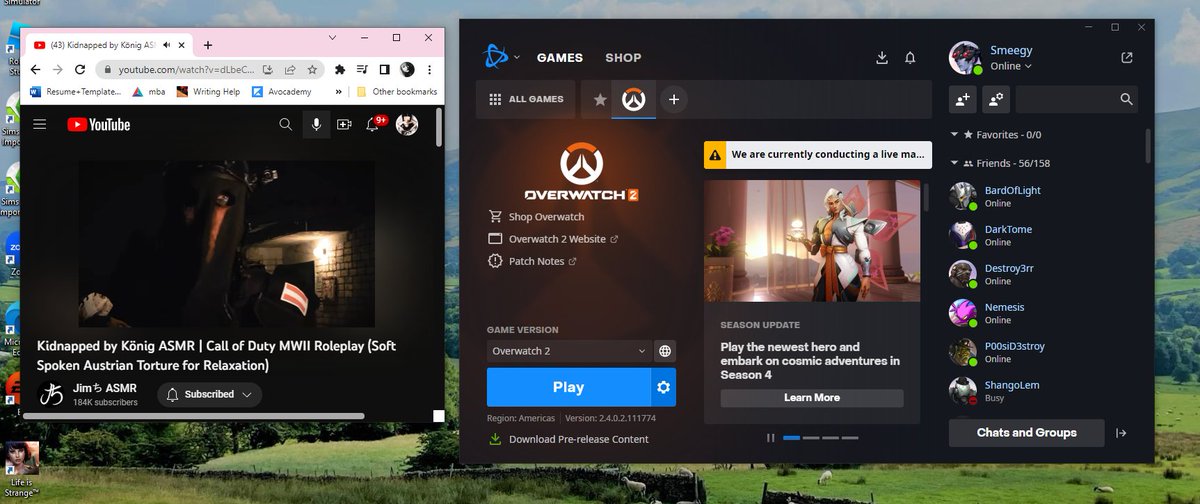
Task: Click Chrome back arrow
Action: (34, 70)
